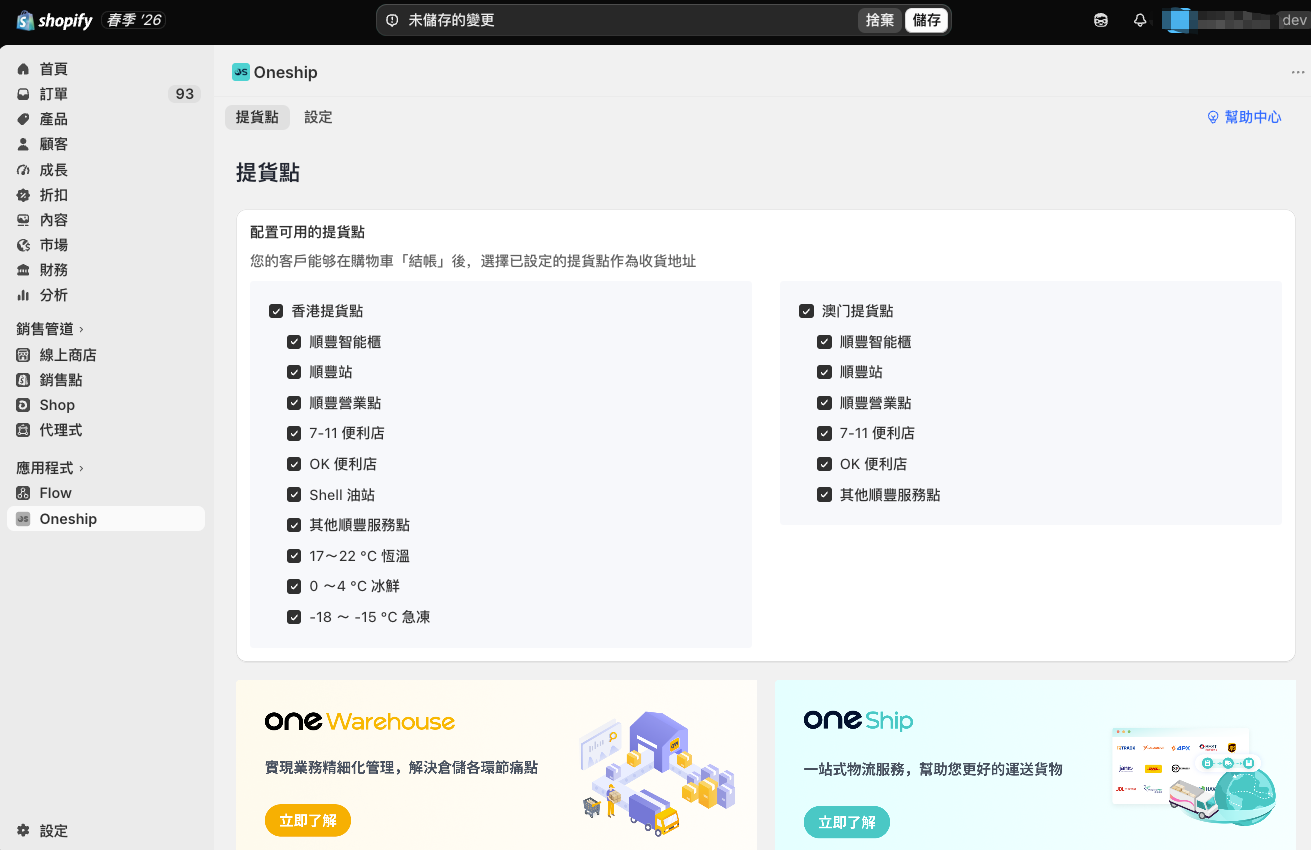This screenshot has width=1311, height=850.
Task: Click the 未儲存的變更 status text
Action: click(451, 20)
